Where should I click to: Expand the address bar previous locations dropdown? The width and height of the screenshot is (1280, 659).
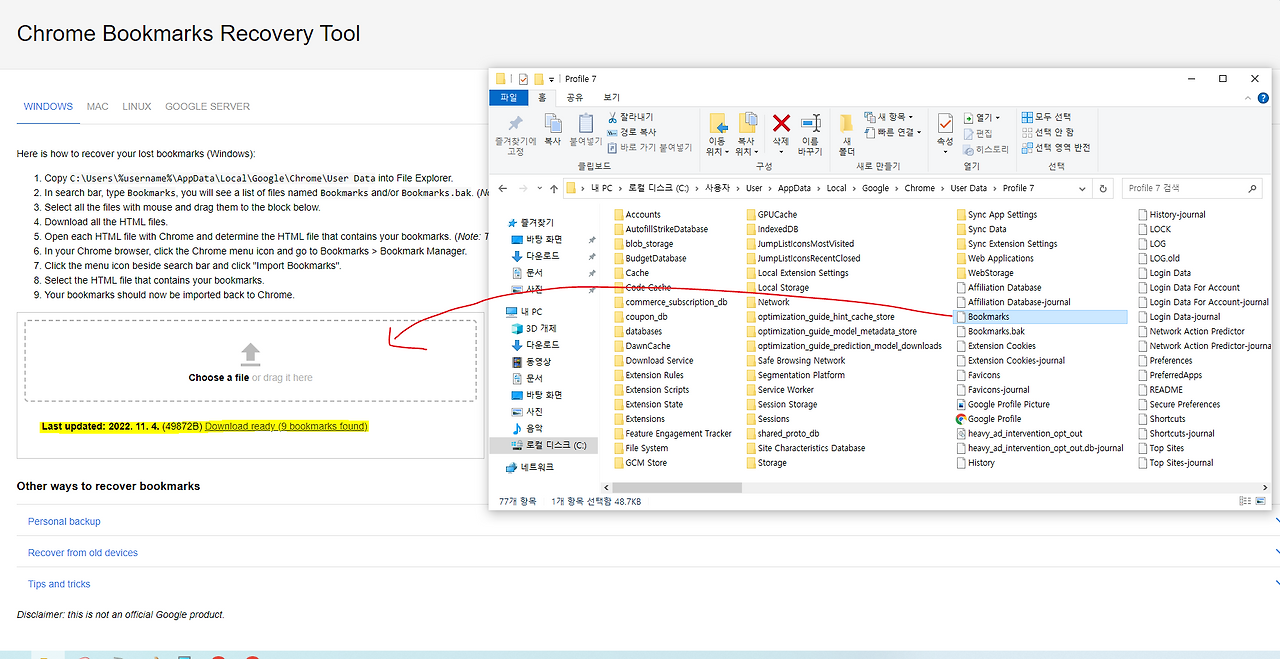pos(1082,188)
